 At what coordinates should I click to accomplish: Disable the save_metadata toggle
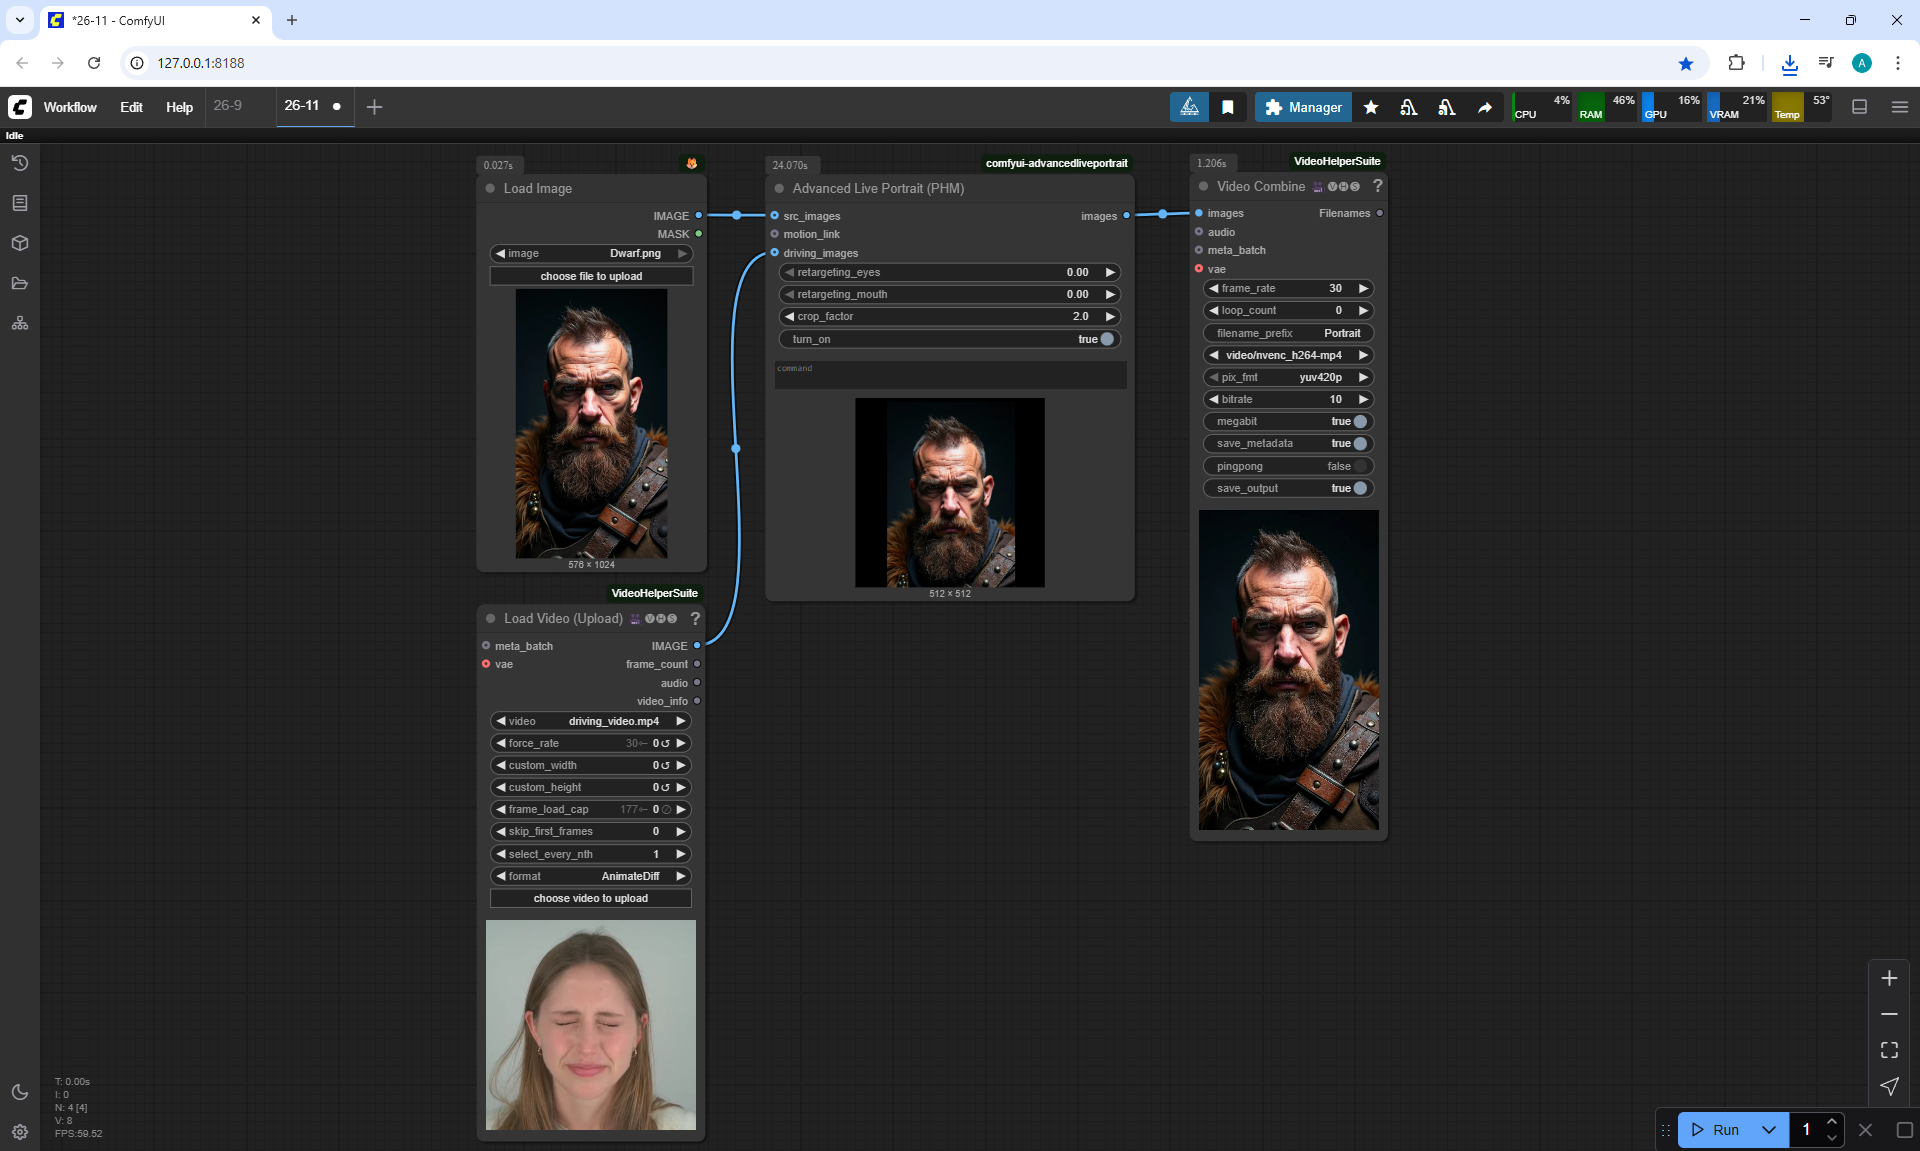point(1359,443)
